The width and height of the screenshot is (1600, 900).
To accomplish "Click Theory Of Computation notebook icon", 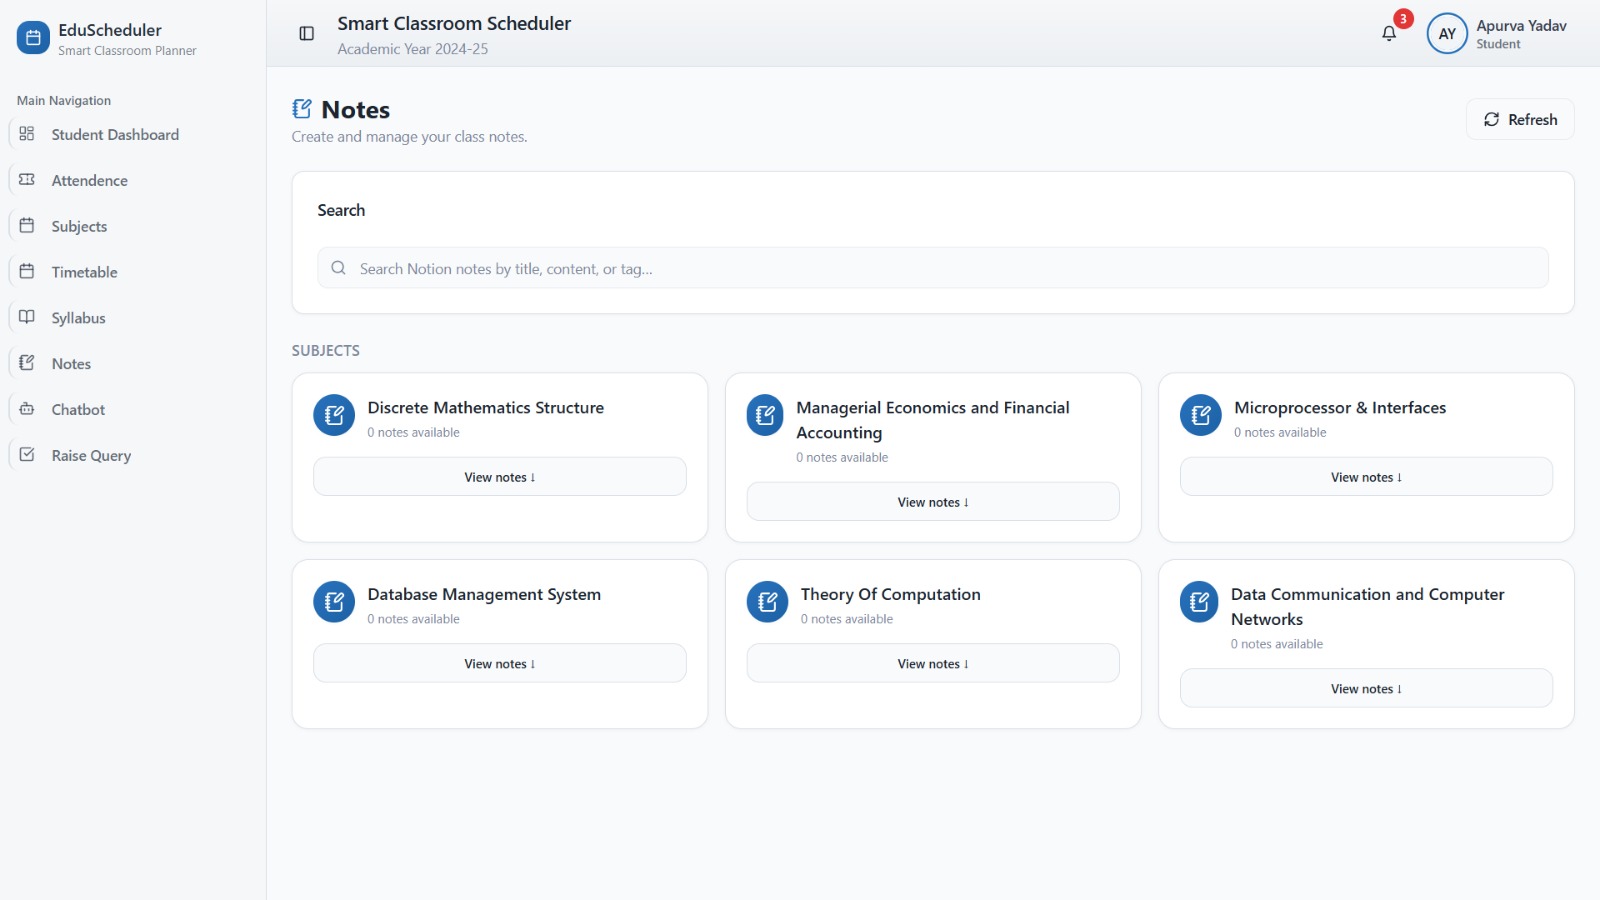I will (x=768, y=602).
